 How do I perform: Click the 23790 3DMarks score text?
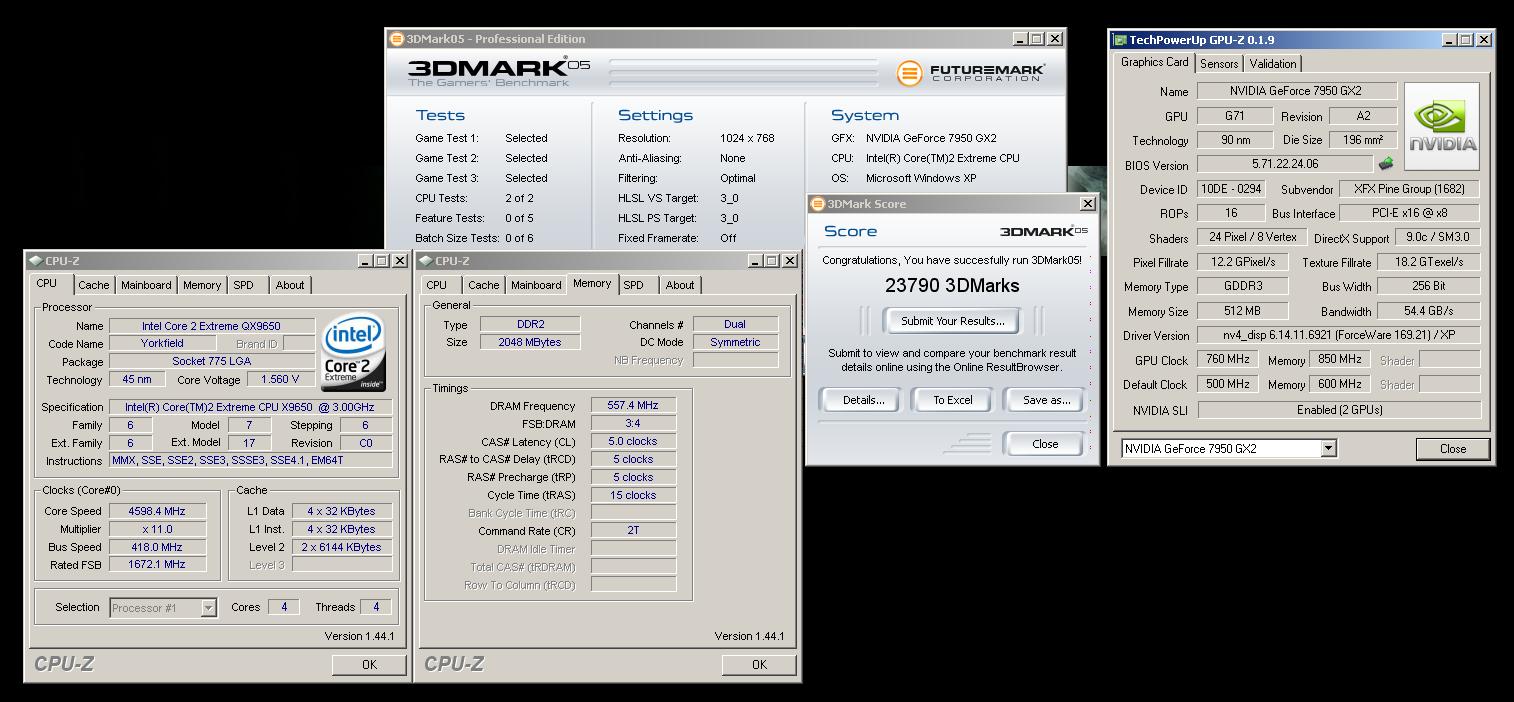coord(952,286)
